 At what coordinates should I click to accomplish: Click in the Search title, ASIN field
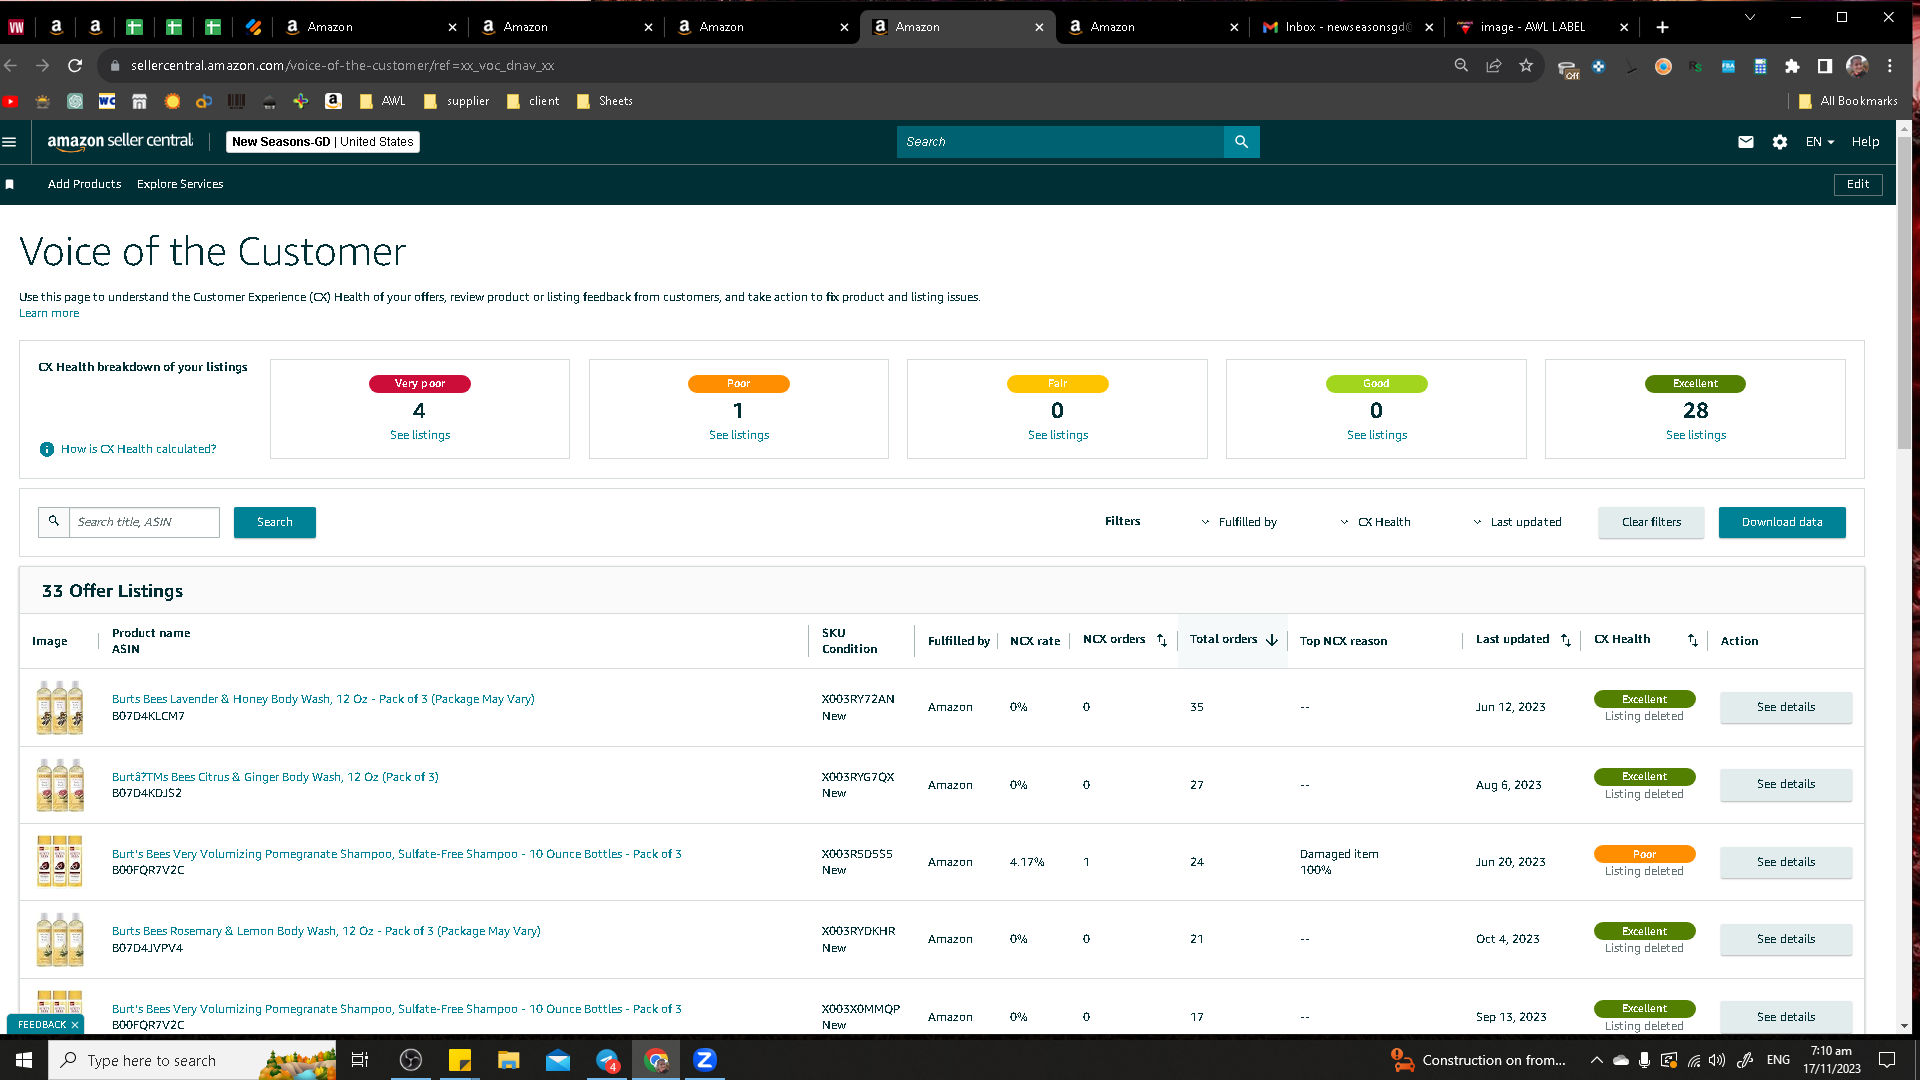(144, 522)
